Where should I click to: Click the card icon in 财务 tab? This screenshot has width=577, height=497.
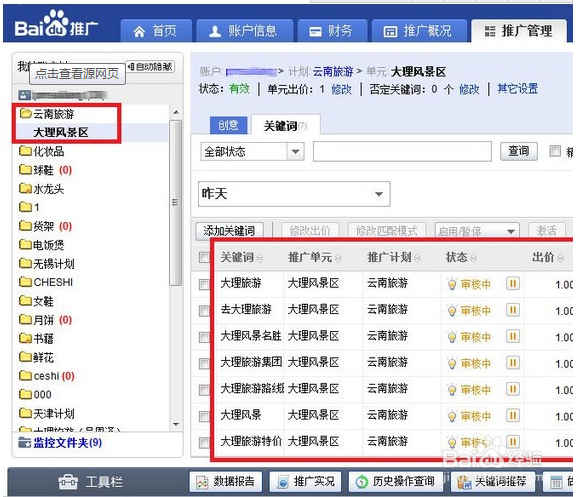pyautogui.click(x=315, y=32)
